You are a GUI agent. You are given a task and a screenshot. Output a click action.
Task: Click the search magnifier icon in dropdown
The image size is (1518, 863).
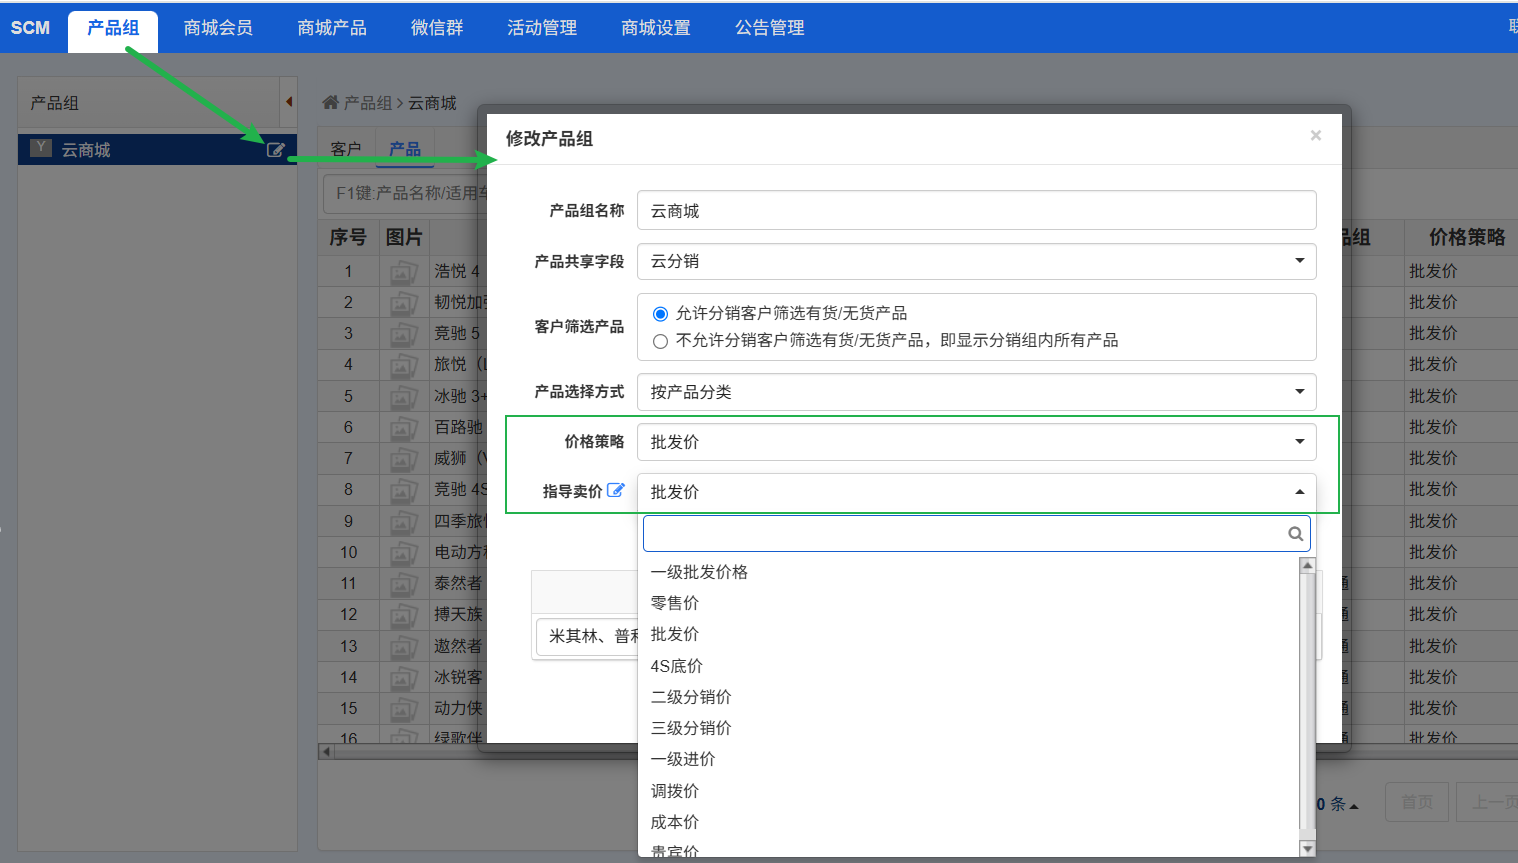[x=1295, y=534]
